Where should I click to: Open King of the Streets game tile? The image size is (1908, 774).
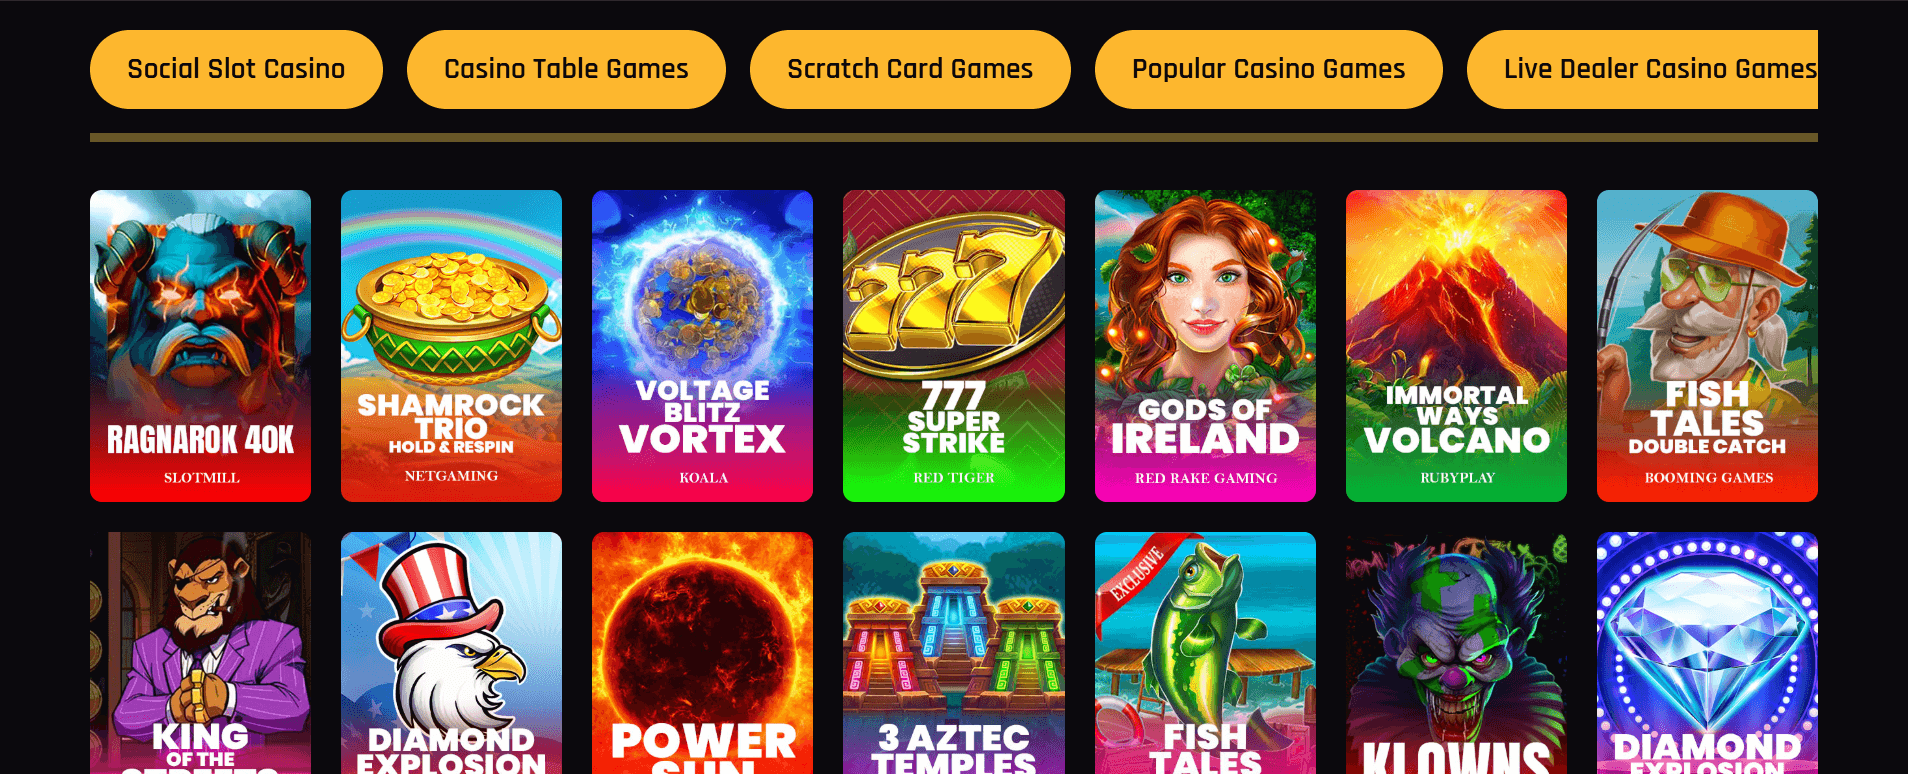point(200,653)
